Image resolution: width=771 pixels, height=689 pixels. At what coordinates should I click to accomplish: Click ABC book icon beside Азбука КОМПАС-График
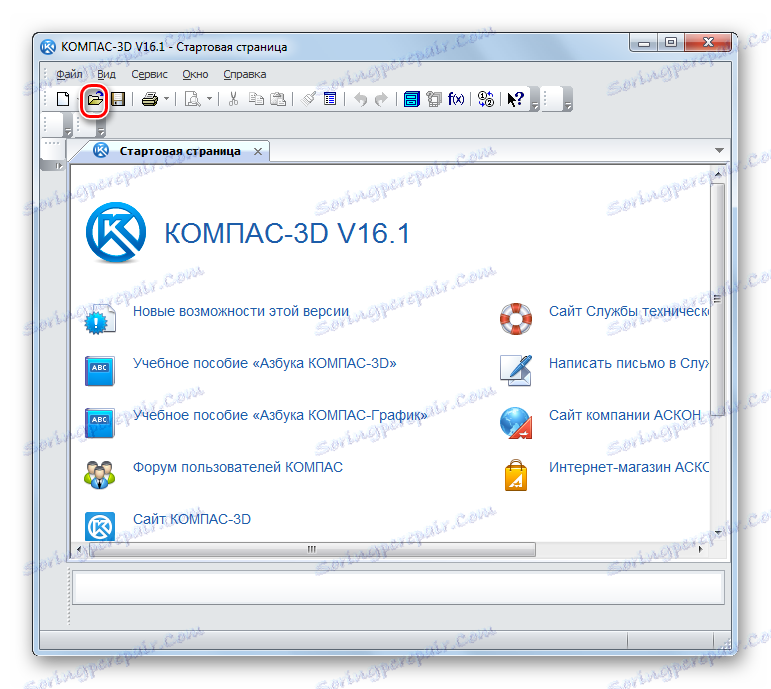(x=100, y=423)
